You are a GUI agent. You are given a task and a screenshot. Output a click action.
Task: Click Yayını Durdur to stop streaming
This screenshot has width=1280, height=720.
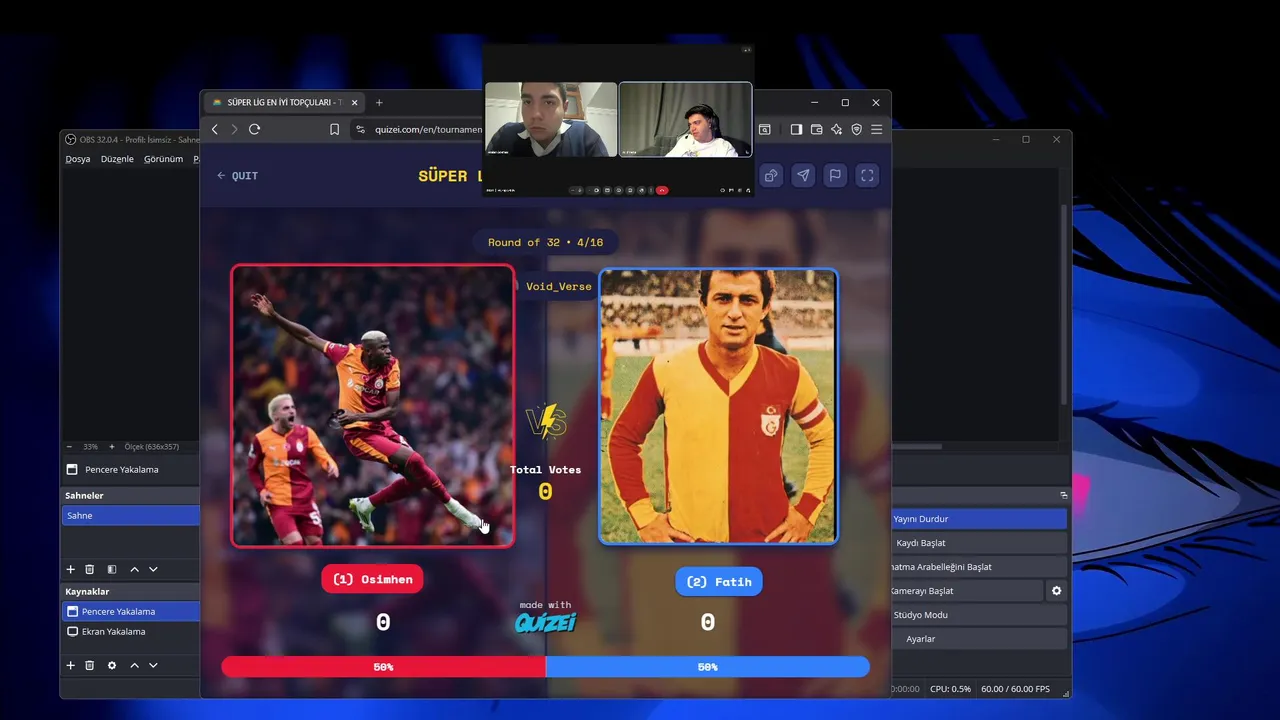pyautogui.click(x=979, y=519)
